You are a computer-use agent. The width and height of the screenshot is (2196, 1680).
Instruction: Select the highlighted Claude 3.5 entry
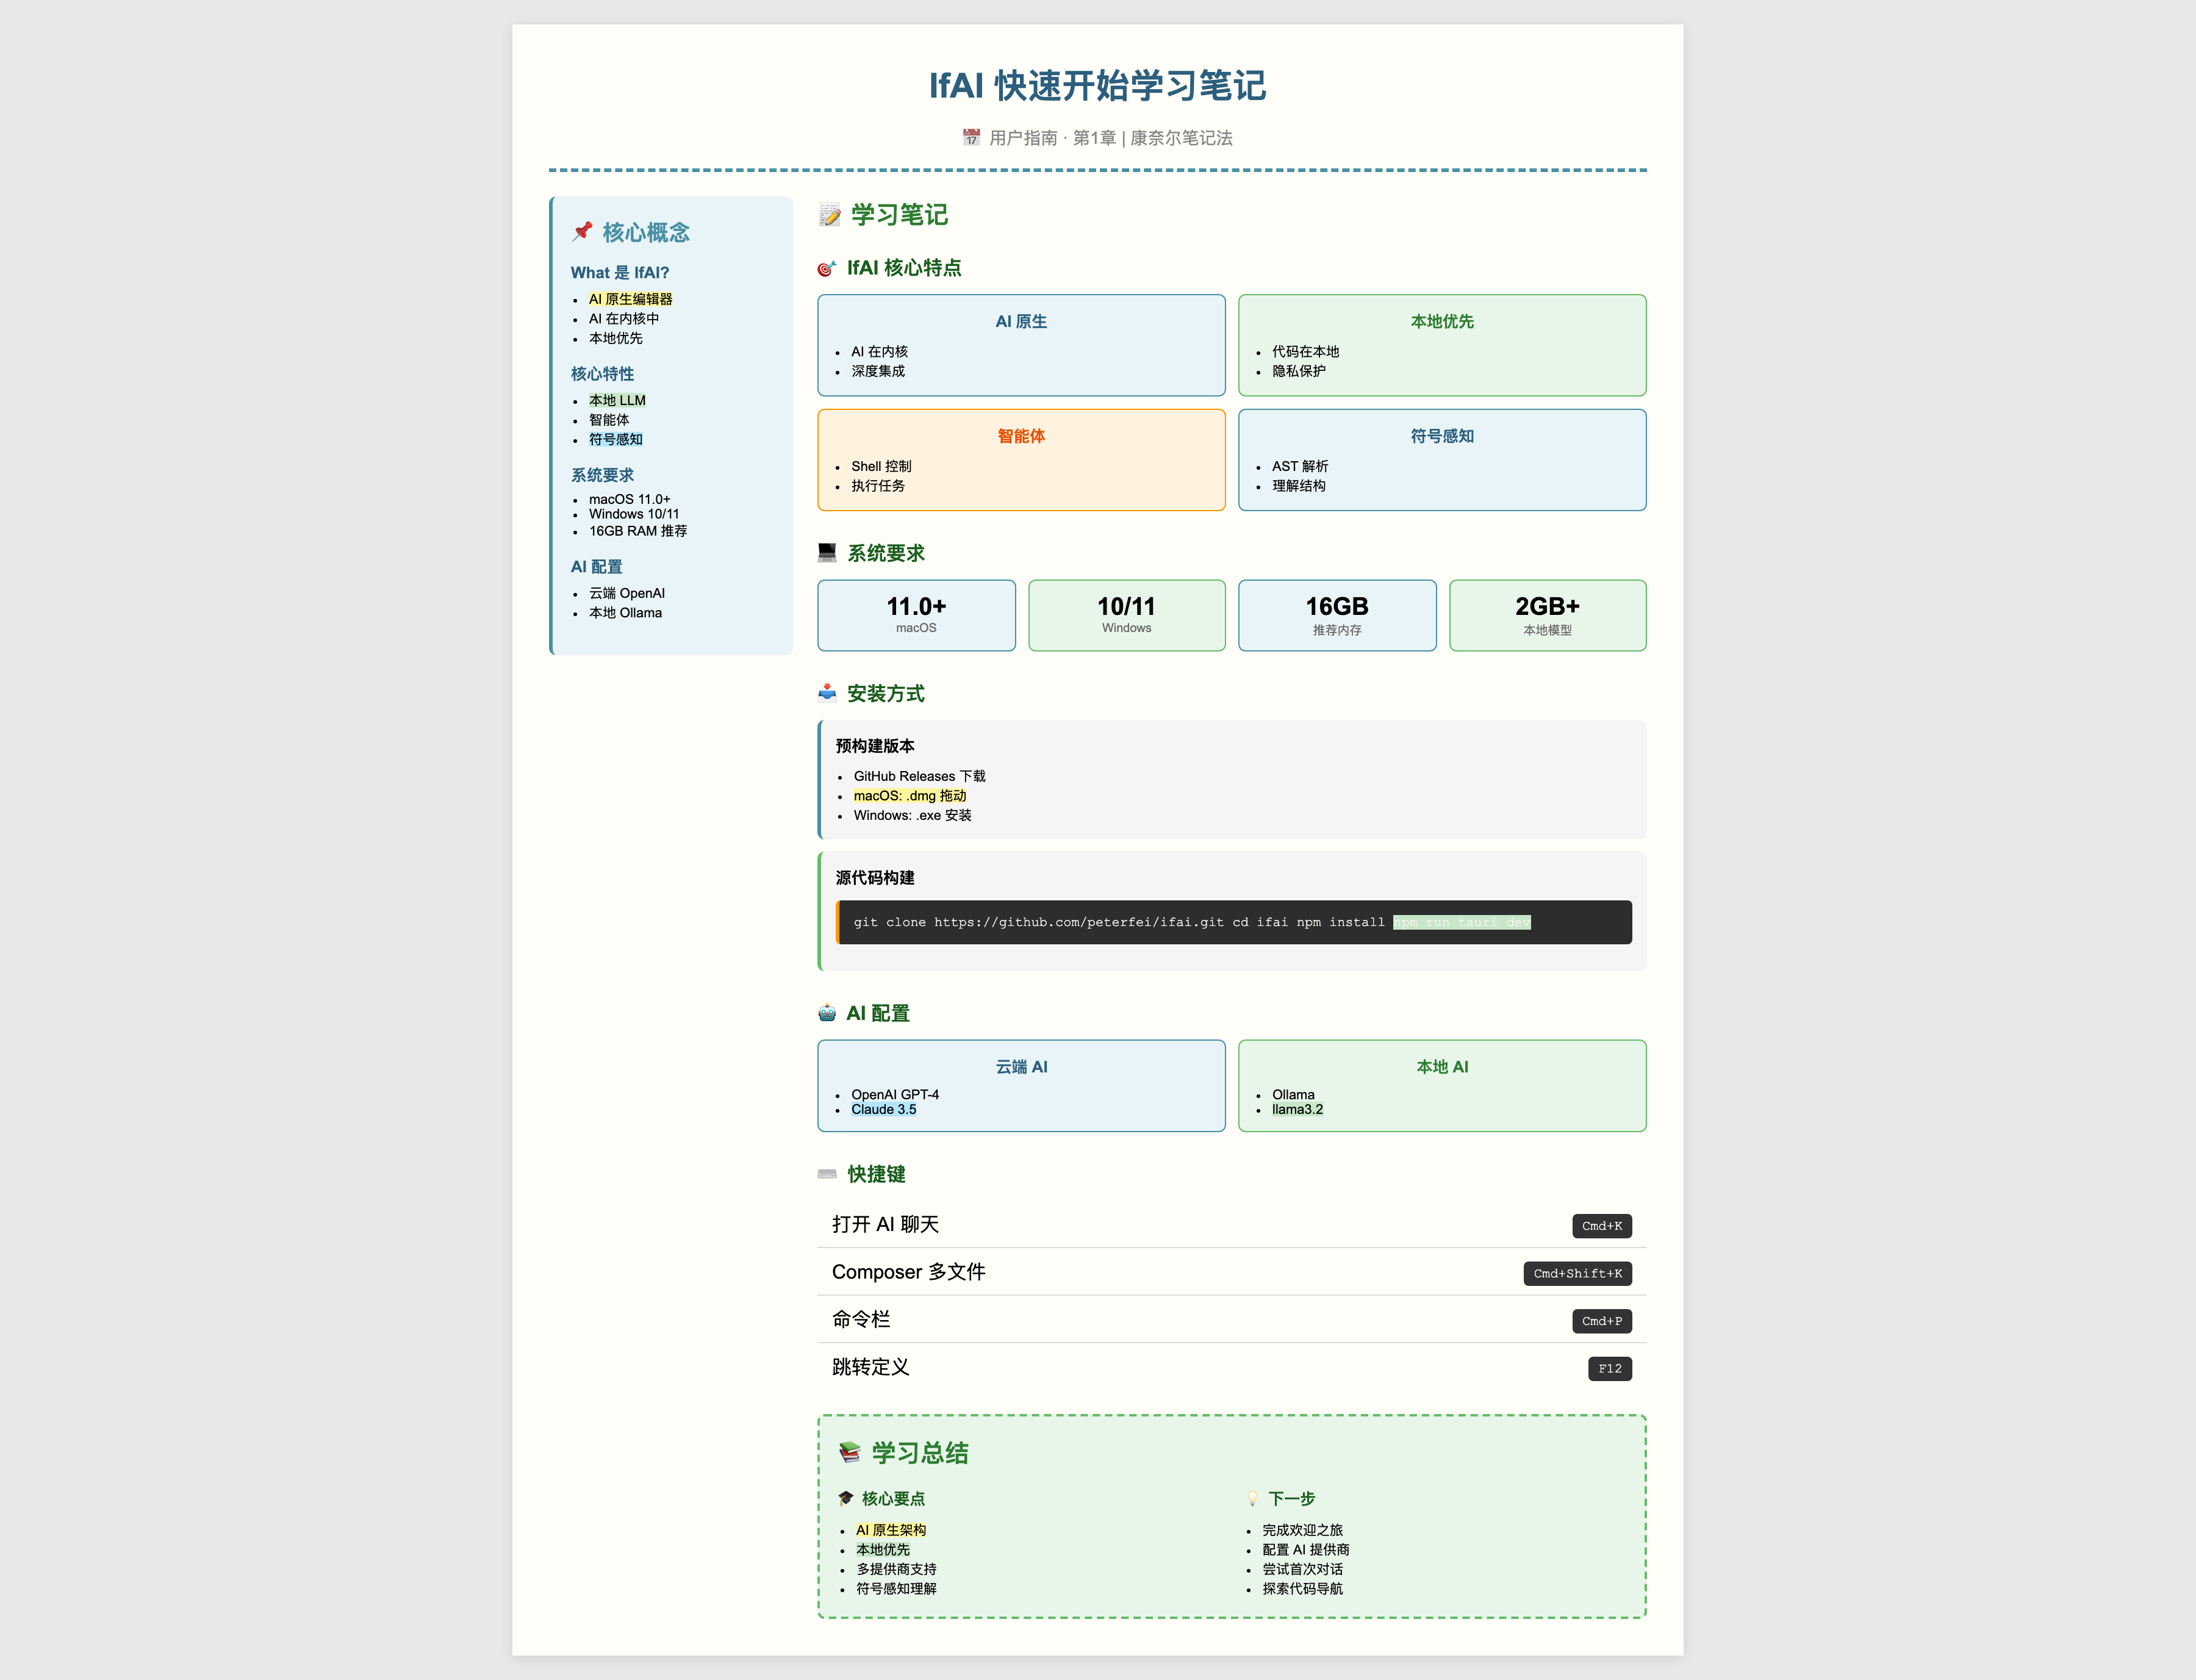pyautogui.click(x=883, y=1109)
